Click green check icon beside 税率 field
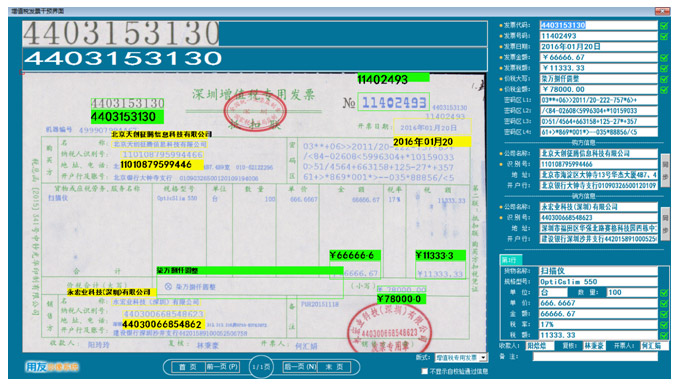The height and width of the screenshot is (386, 680). click(664, 324)
